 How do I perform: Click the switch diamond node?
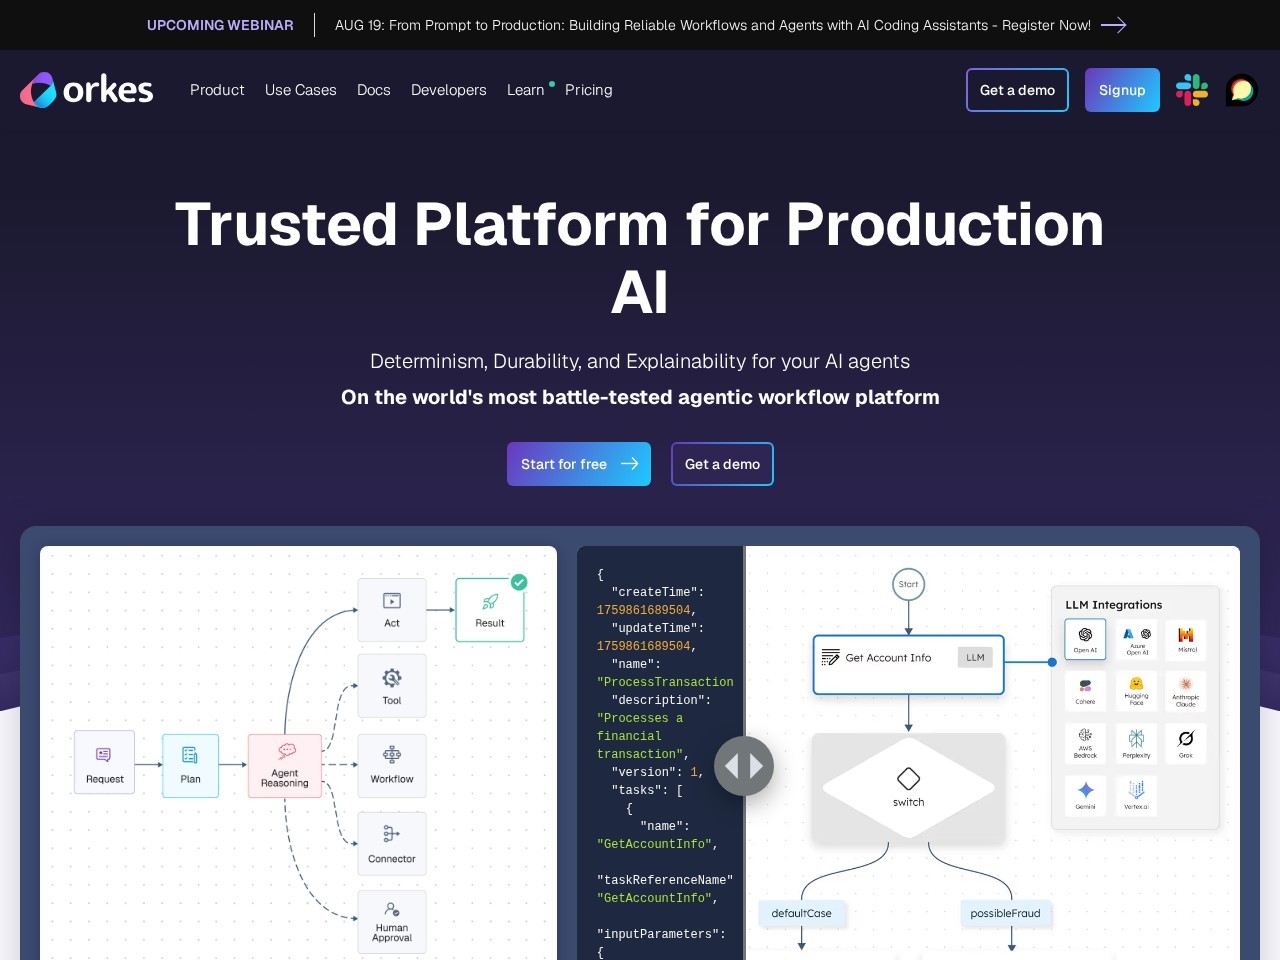pyautogui.click(x=908, y=787)
